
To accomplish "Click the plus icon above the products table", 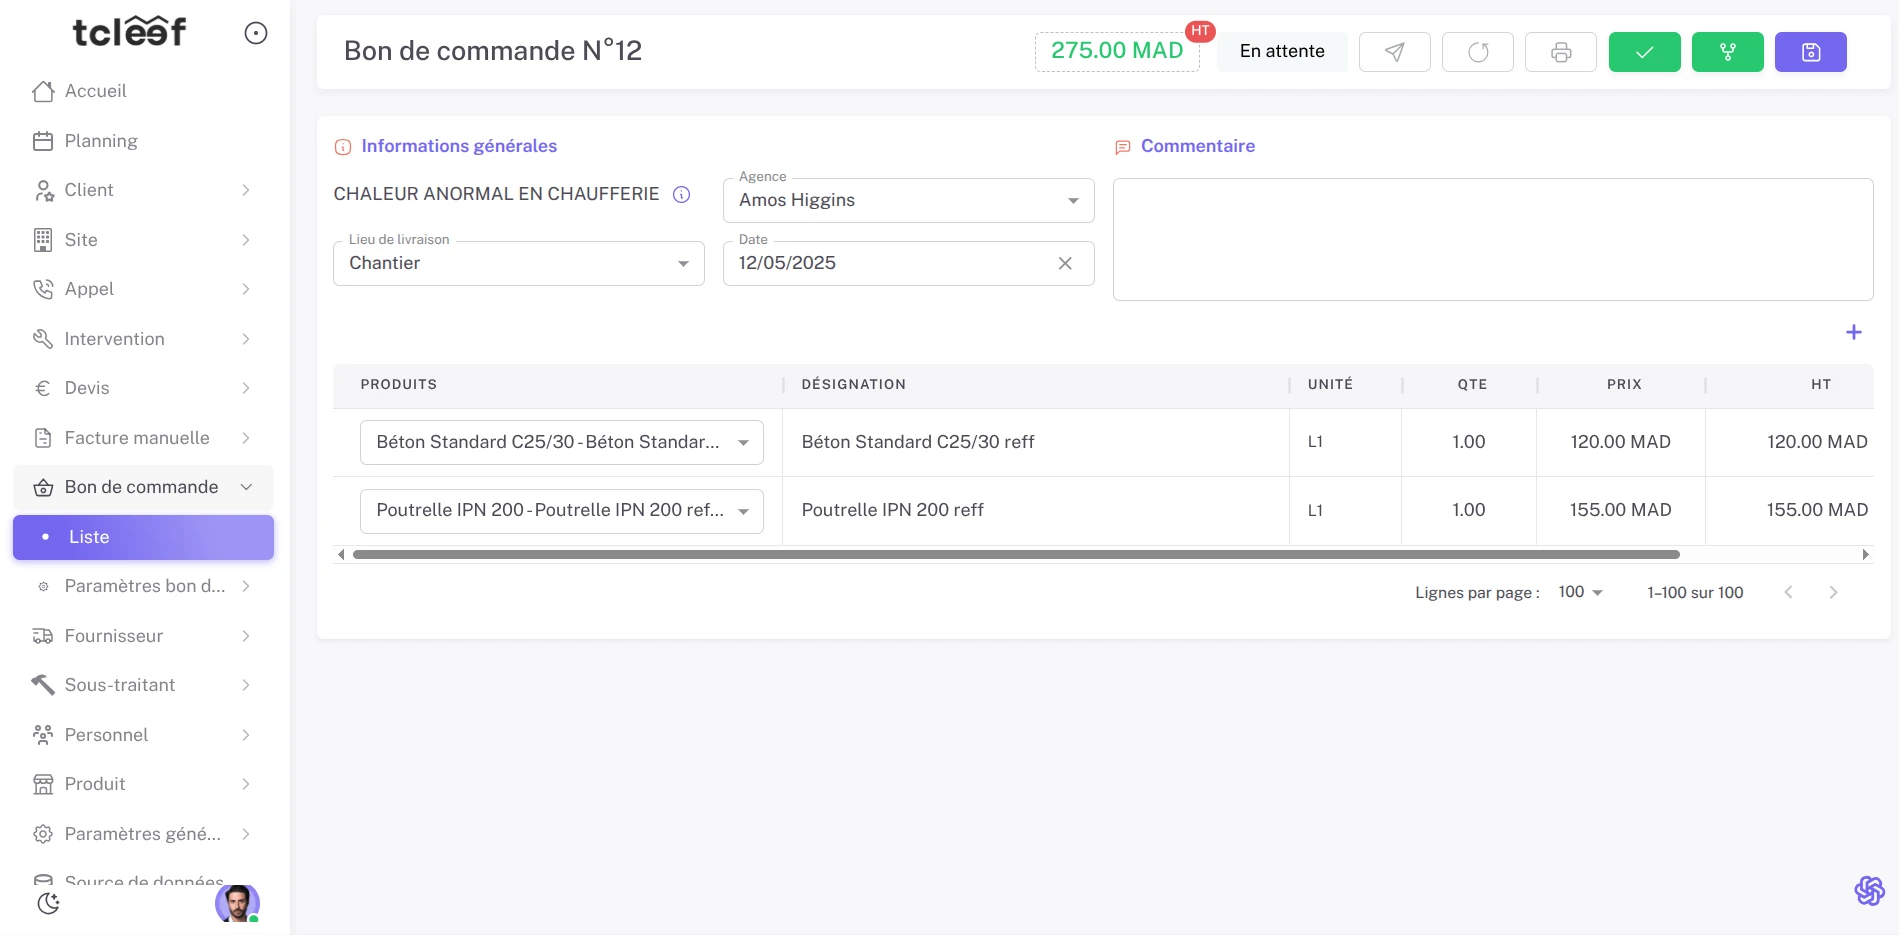I will pyautogui.click(x=1856, y=332).
